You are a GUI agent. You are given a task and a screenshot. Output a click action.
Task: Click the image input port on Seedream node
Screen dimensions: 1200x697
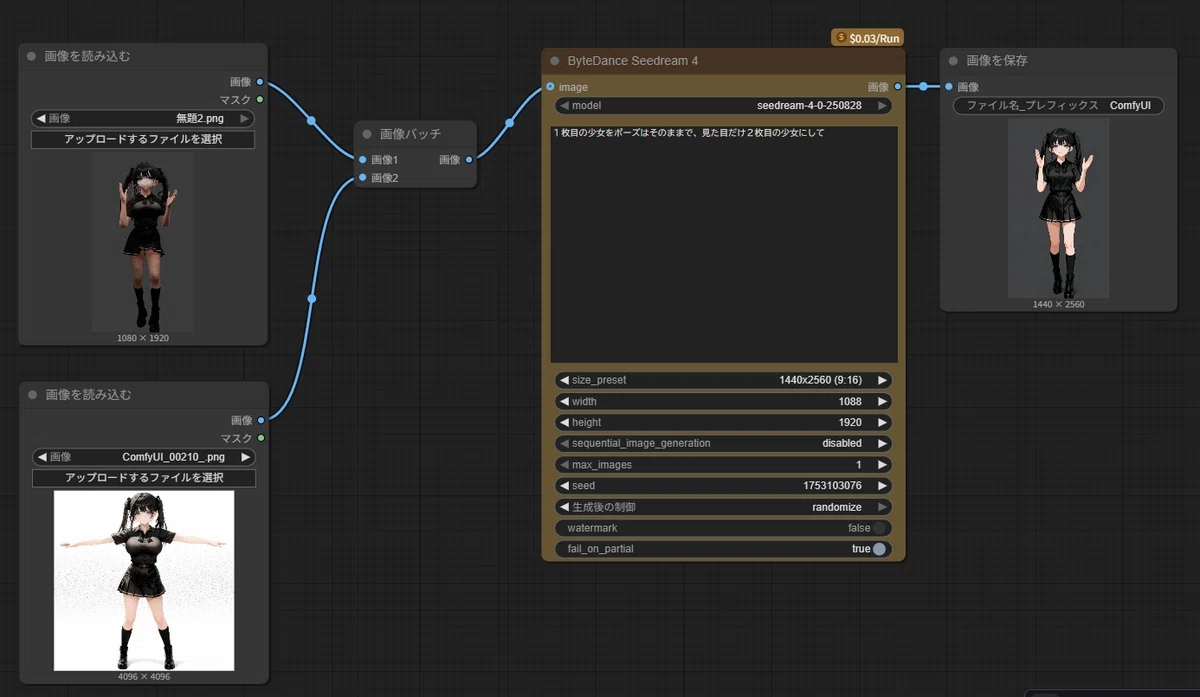pyautogui.click(x=550, y=87)
